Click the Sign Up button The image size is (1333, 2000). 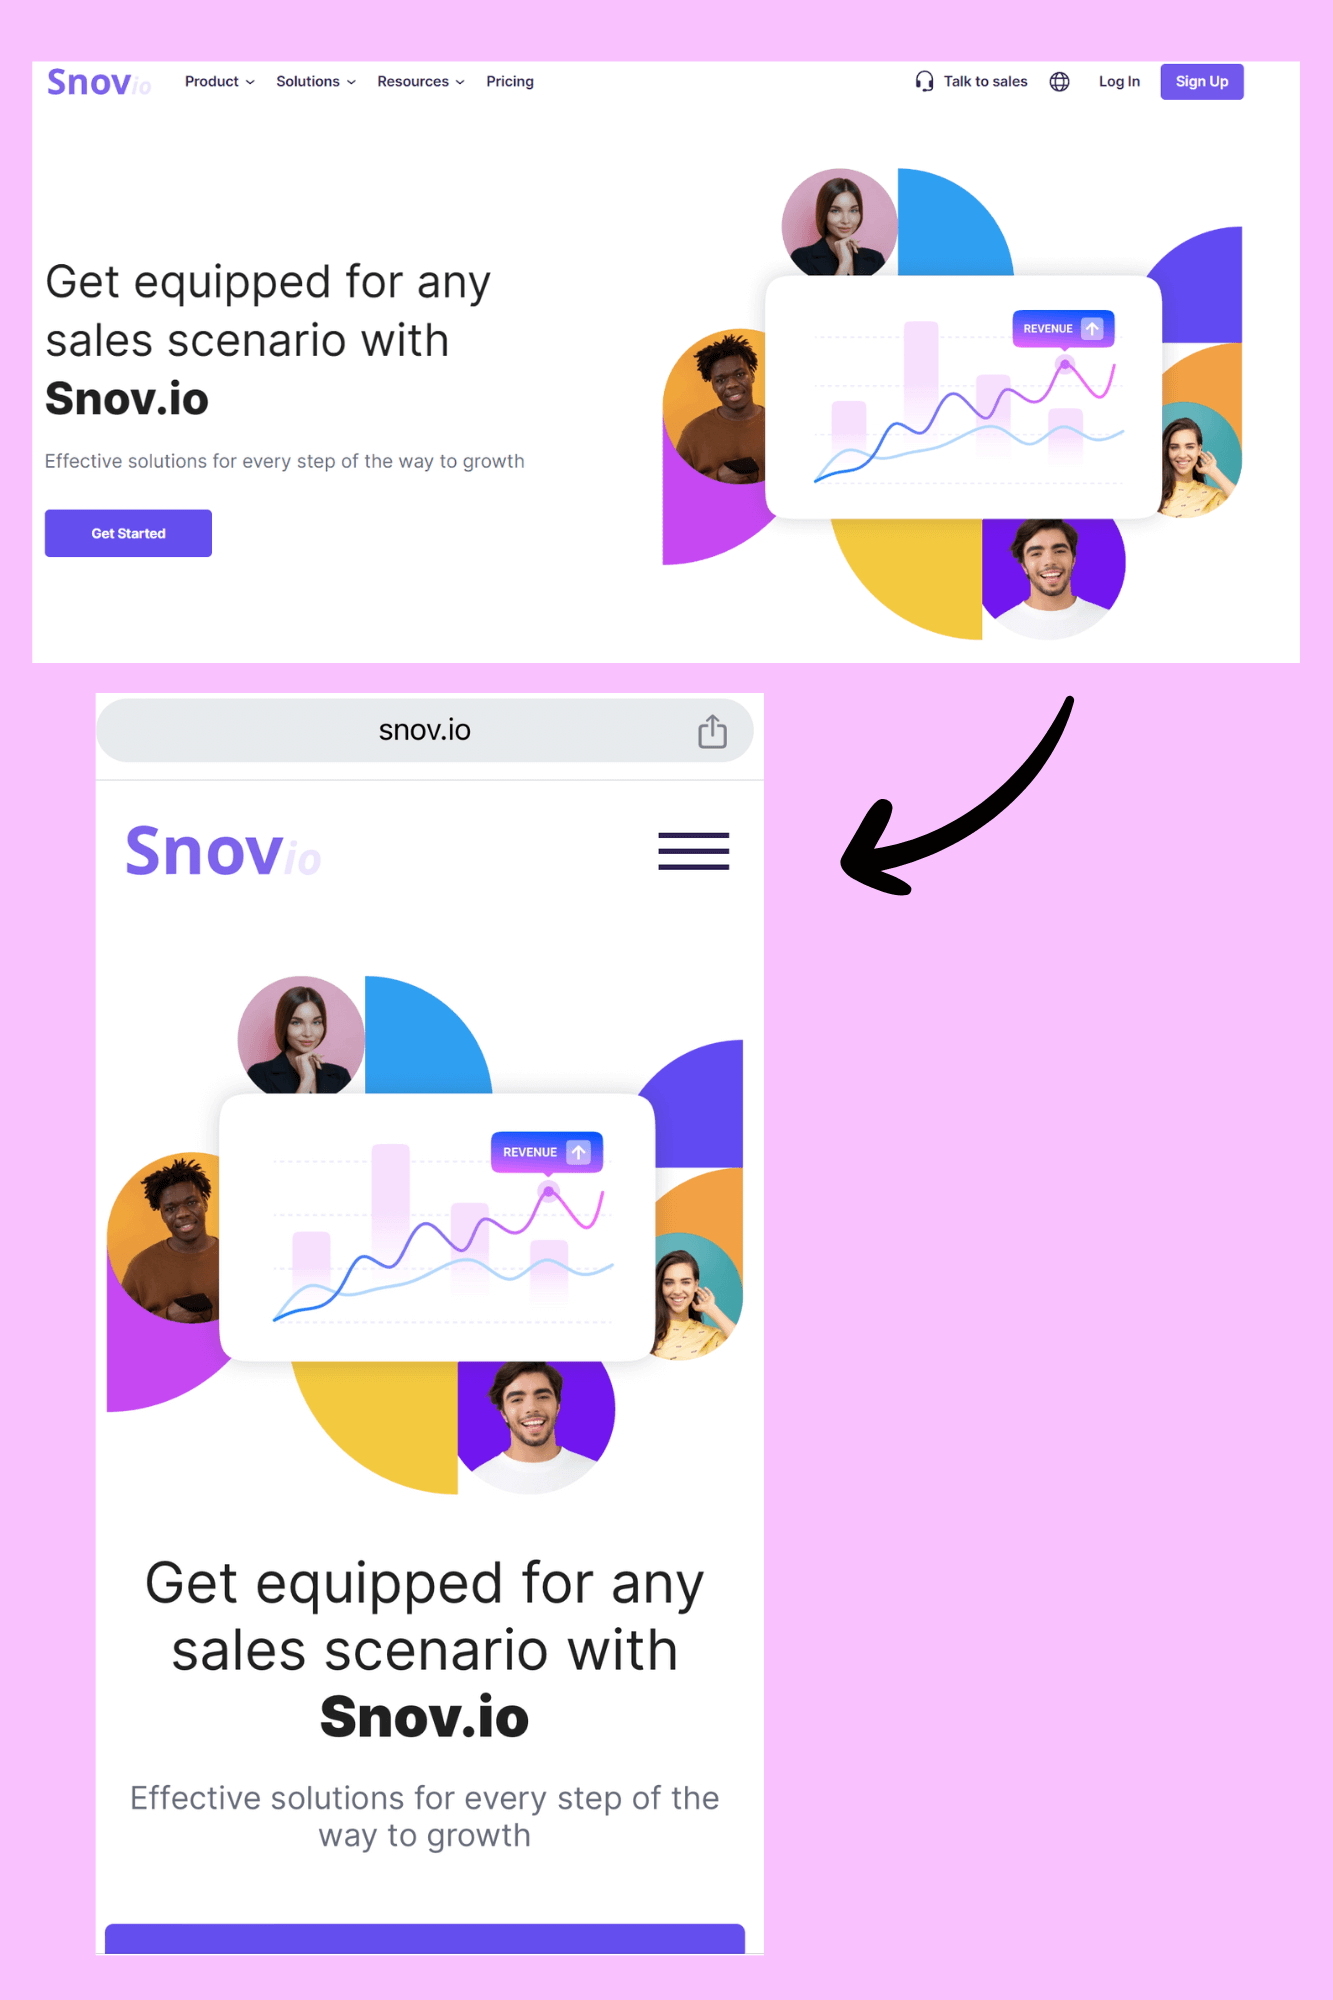(1202, 82)
